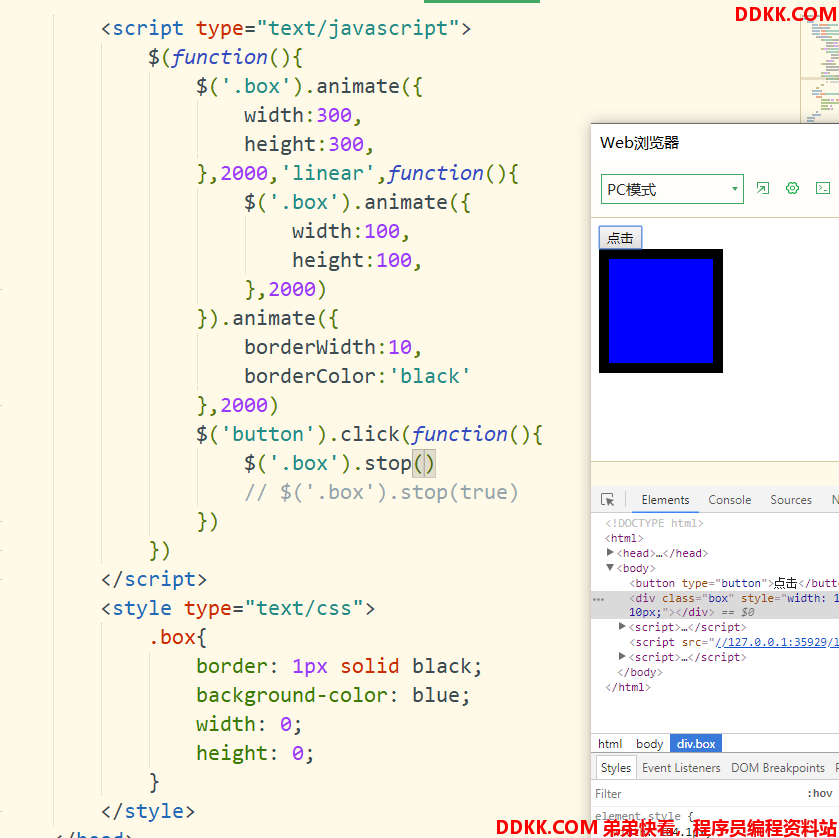Place cursor inside the stop() parentheses
Image resolution: width=839 pixels, height=838 pixels.
coord(424,463)
